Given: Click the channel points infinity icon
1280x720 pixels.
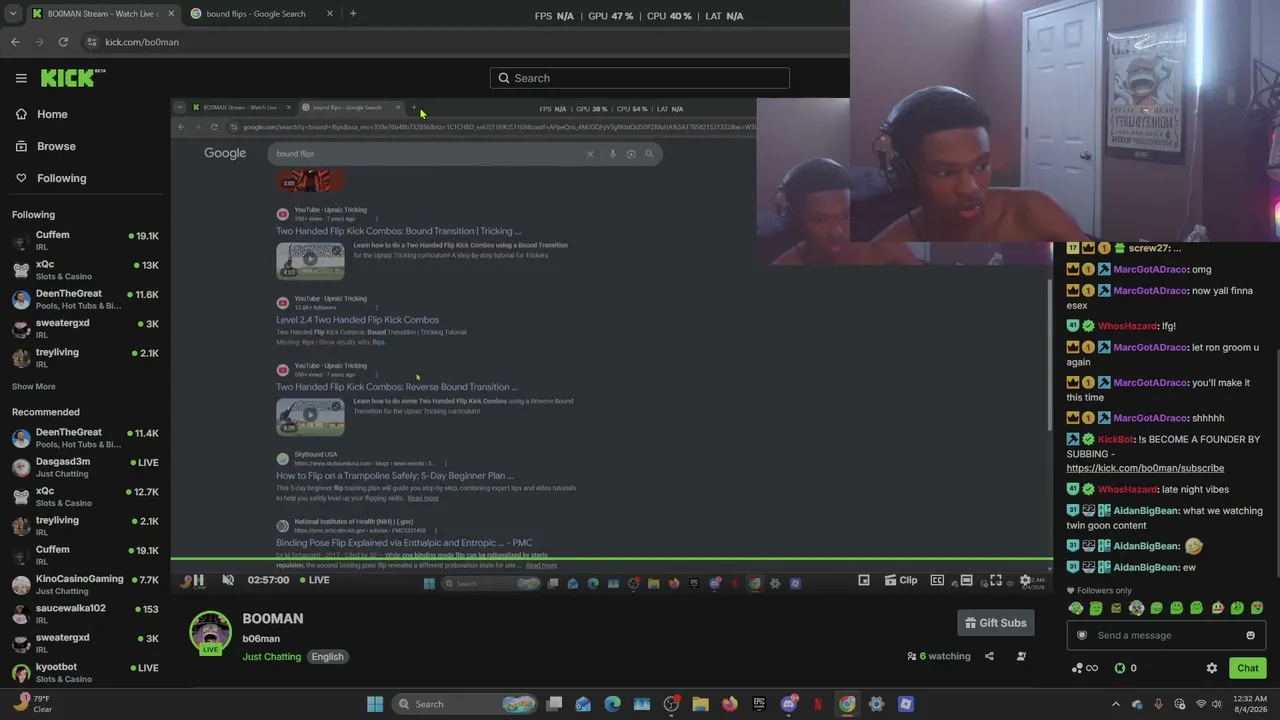Looking at the screenshot, I should (x=1085, y=668).
